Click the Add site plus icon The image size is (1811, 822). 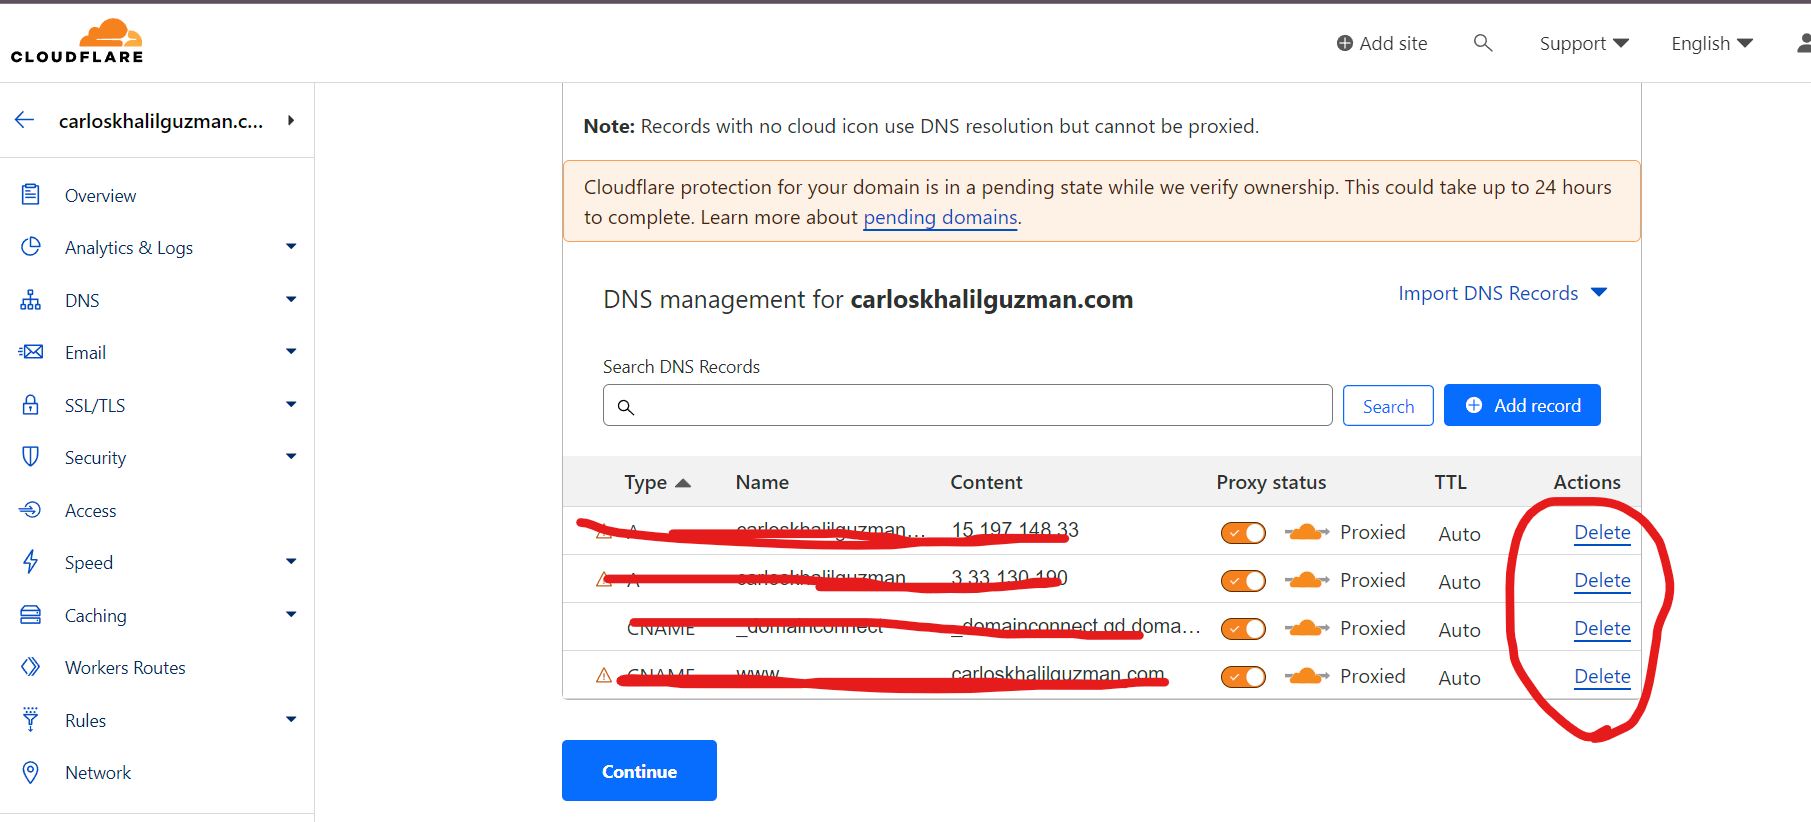tap(1345, 43)
